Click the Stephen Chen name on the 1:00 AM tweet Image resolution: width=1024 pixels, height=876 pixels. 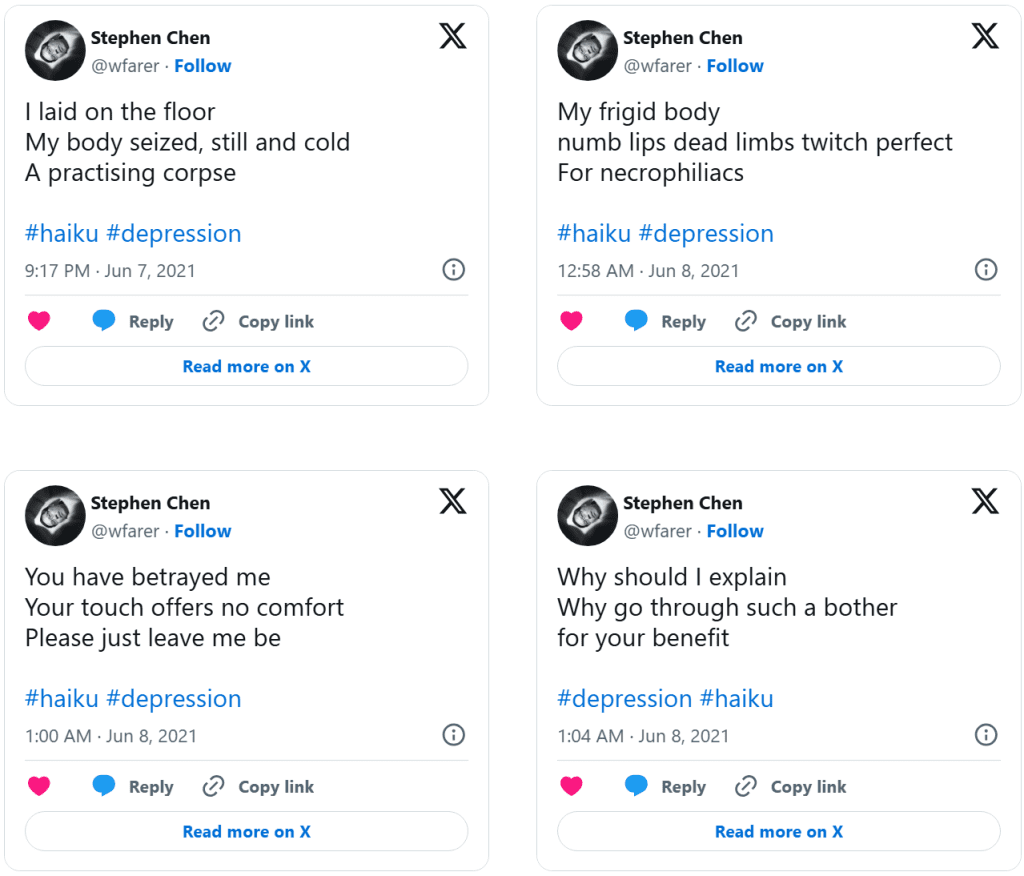[x=150, y=503]
